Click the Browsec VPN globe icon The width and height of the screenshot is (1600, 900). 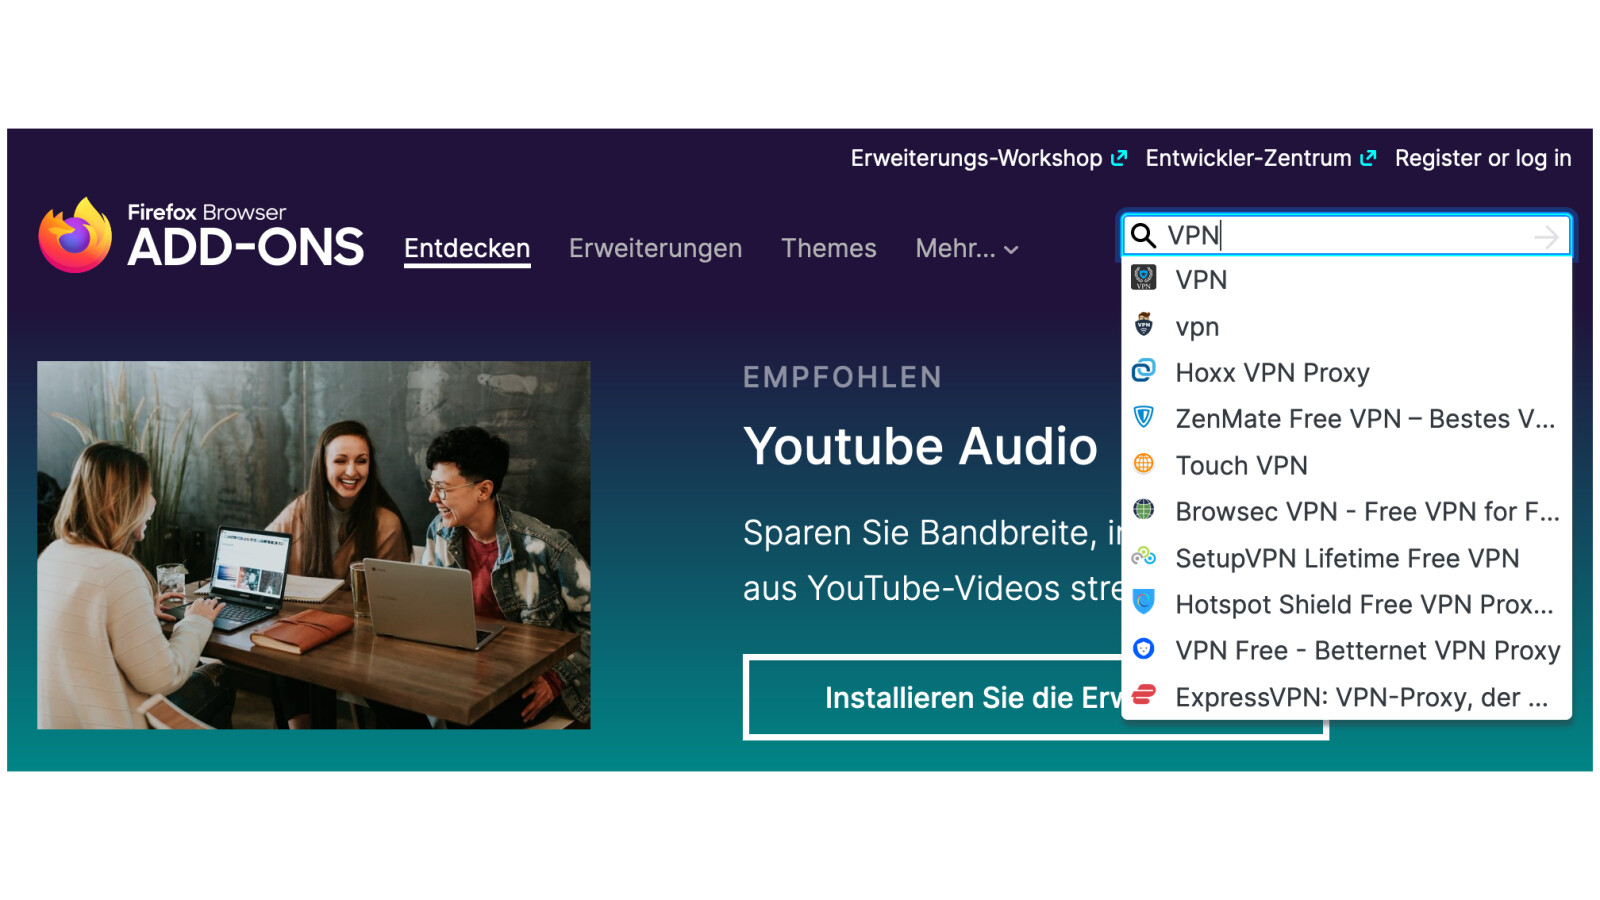click(x=1144, y=510)
